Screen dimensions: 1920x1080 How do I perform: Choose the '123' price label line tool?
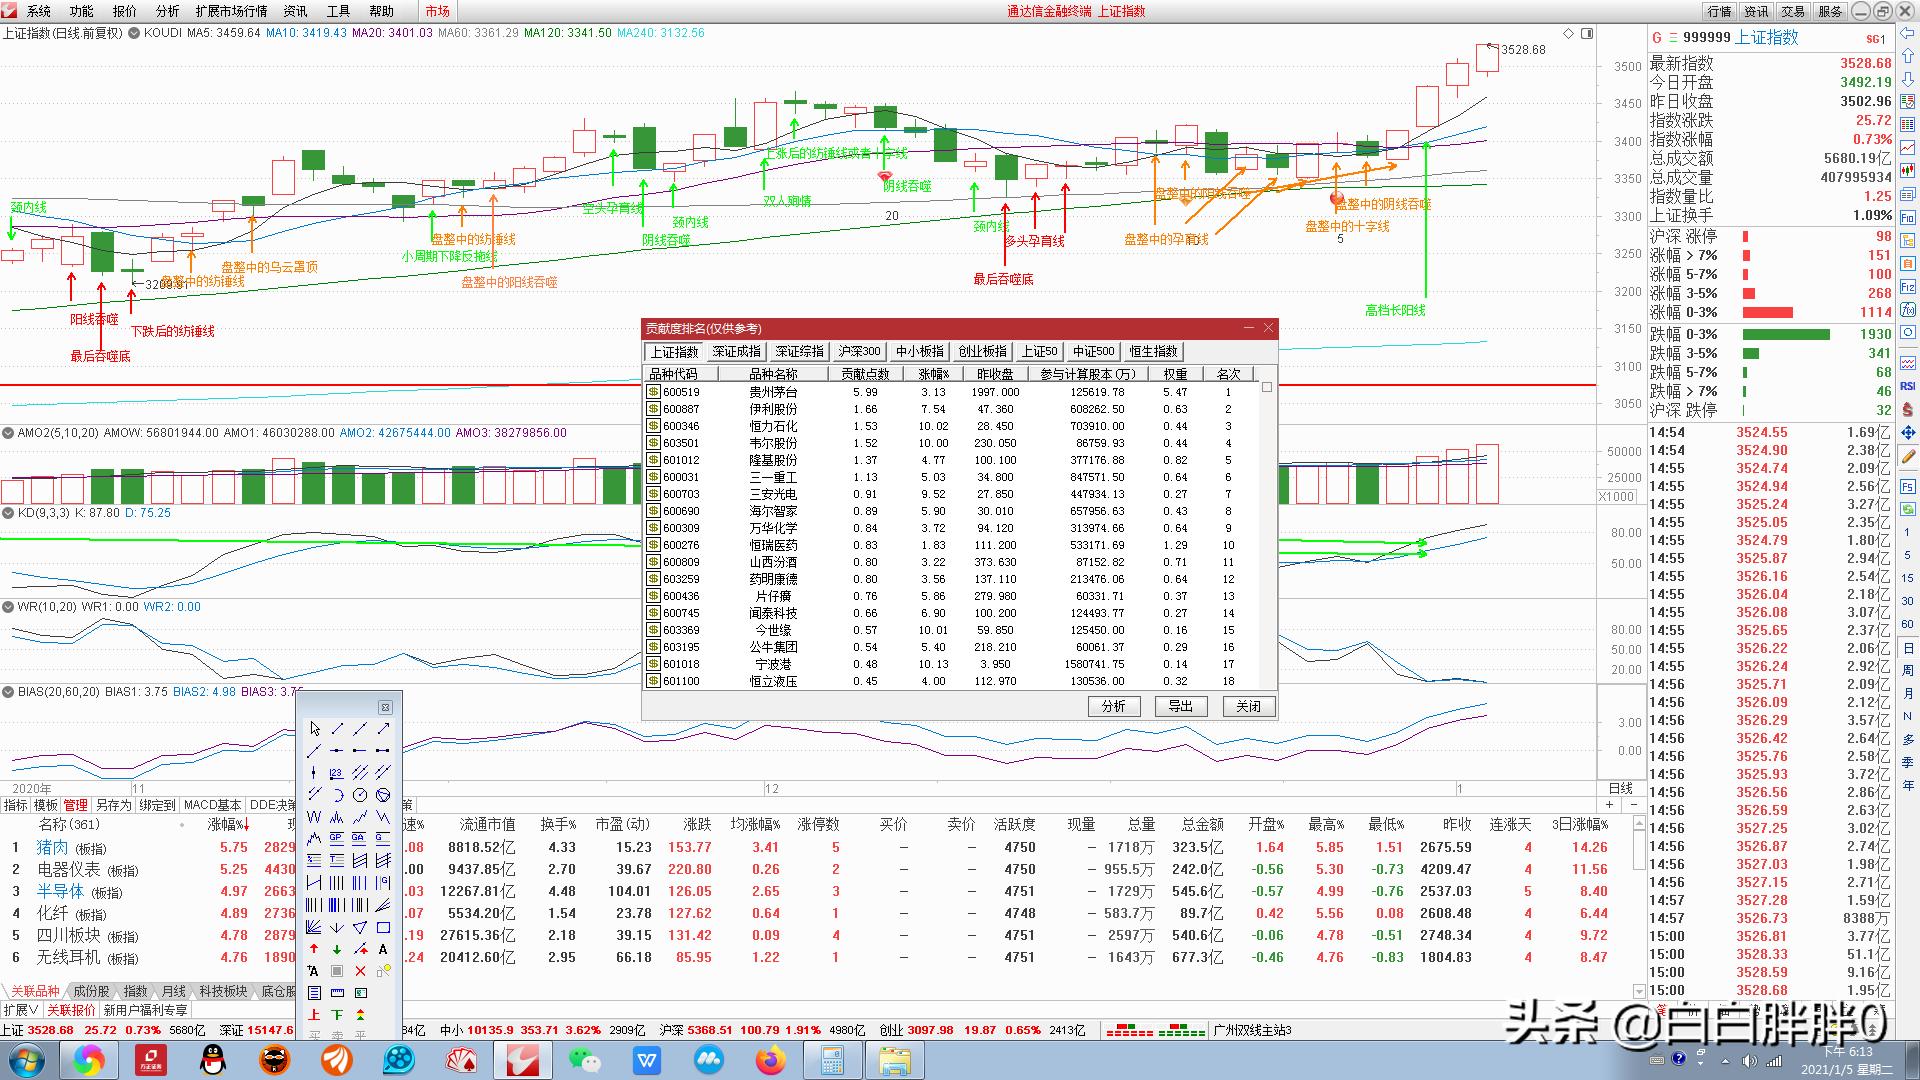click(336, 772)
